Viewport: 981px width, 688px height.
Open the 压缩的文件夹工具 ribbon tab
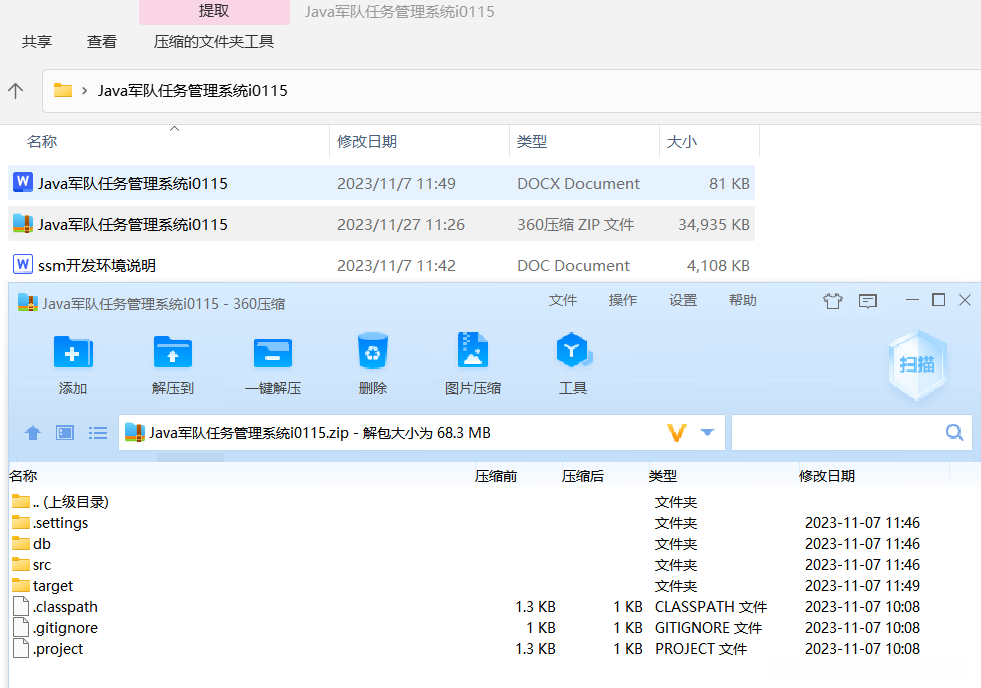[214, 41]
